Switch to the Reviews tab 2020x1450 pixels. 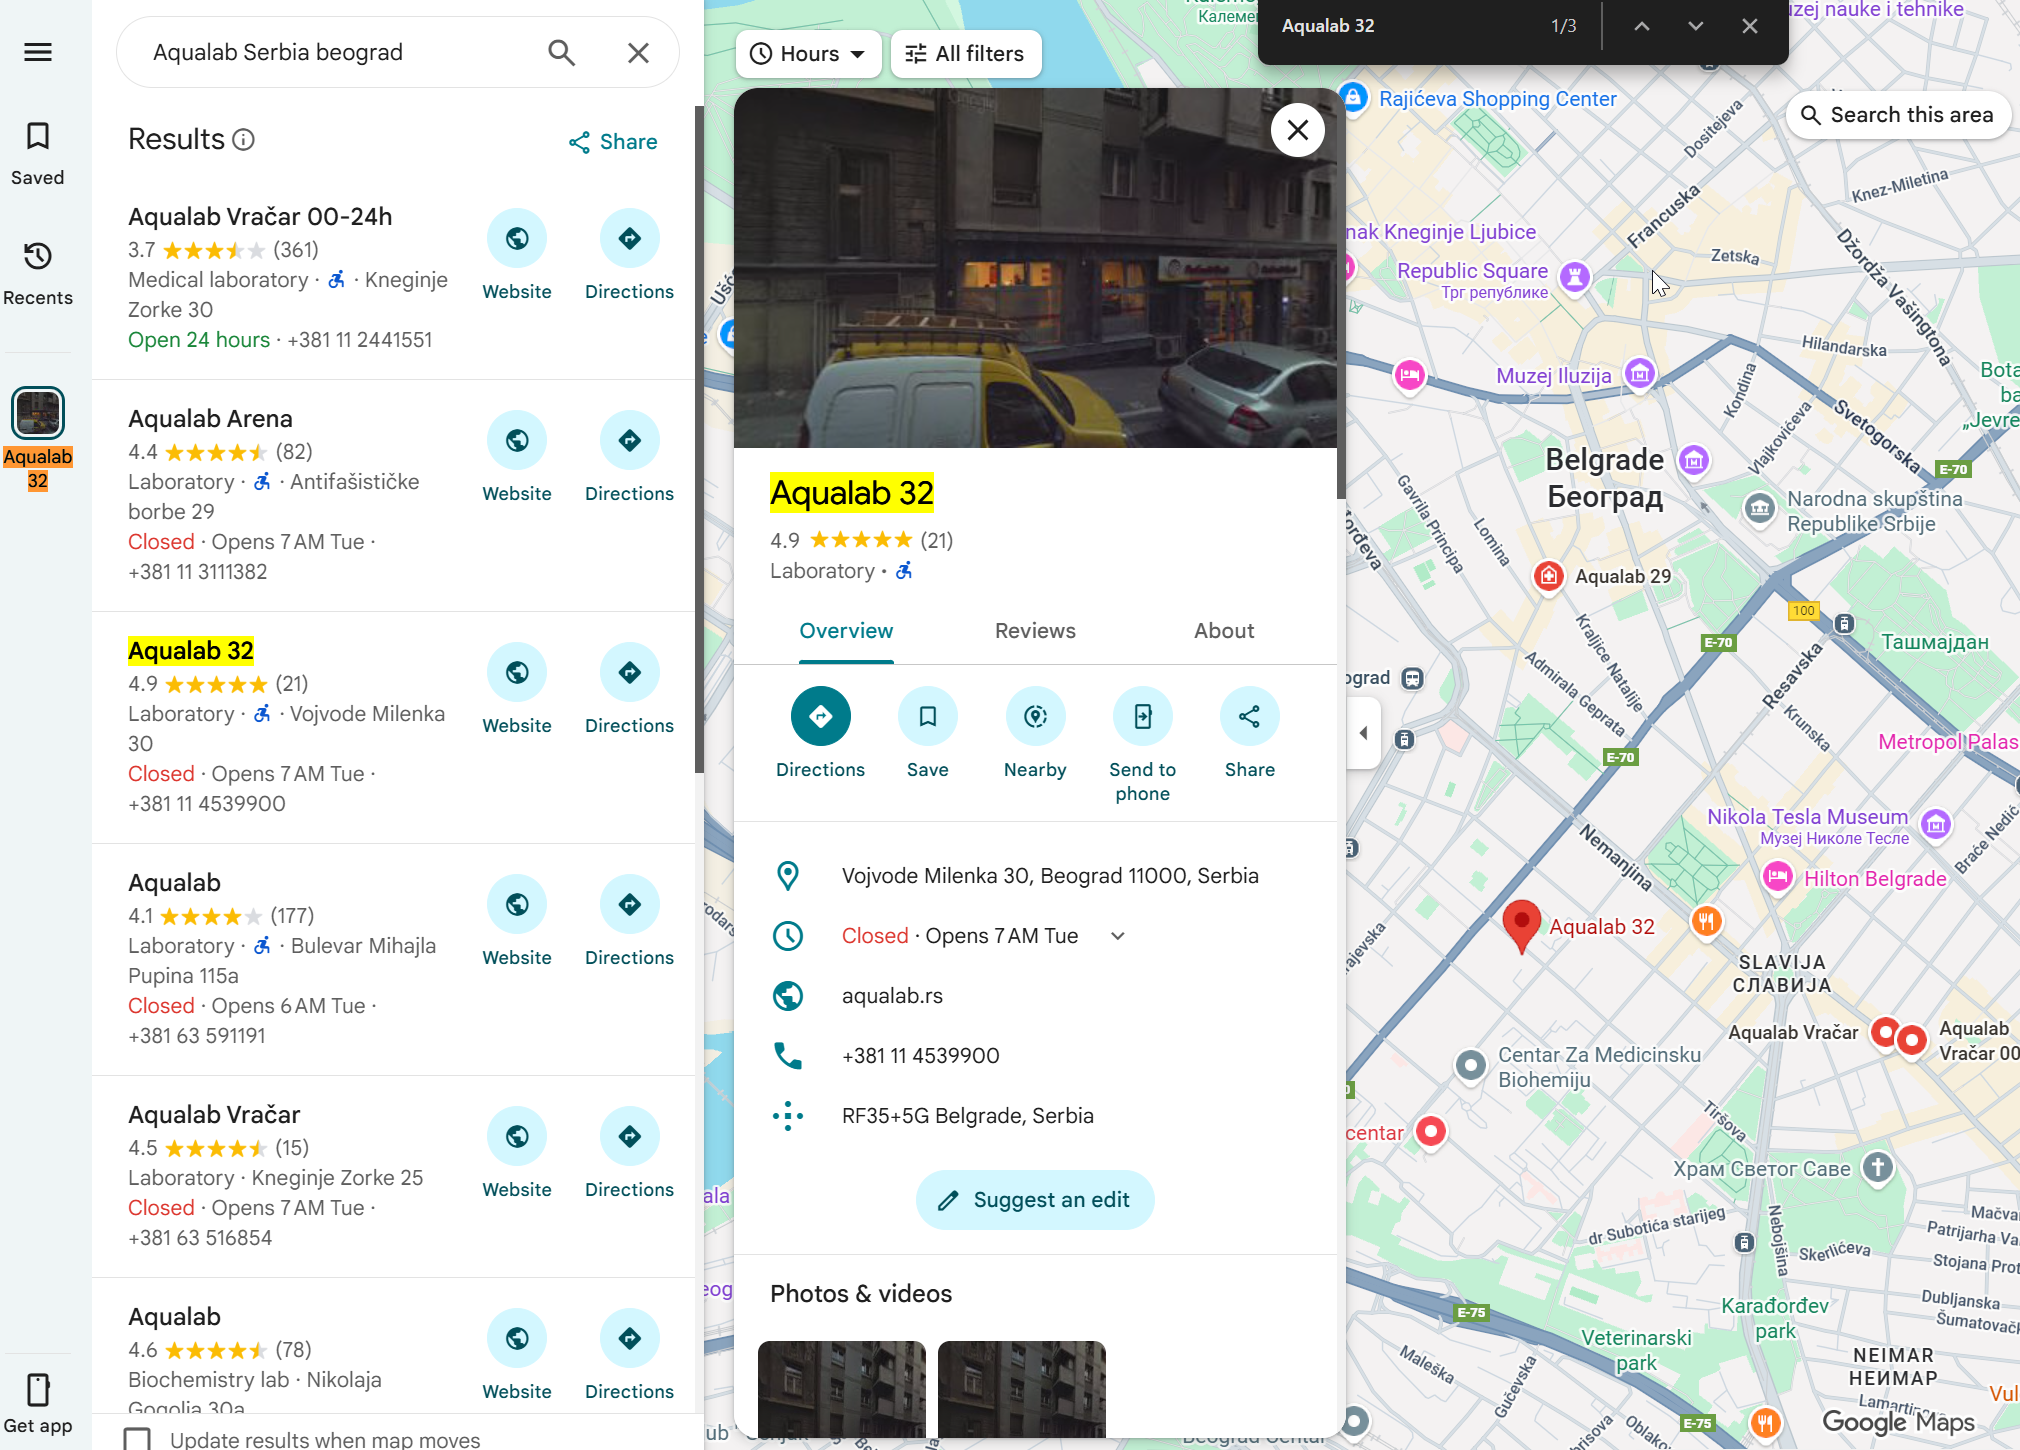[1035, 631]
